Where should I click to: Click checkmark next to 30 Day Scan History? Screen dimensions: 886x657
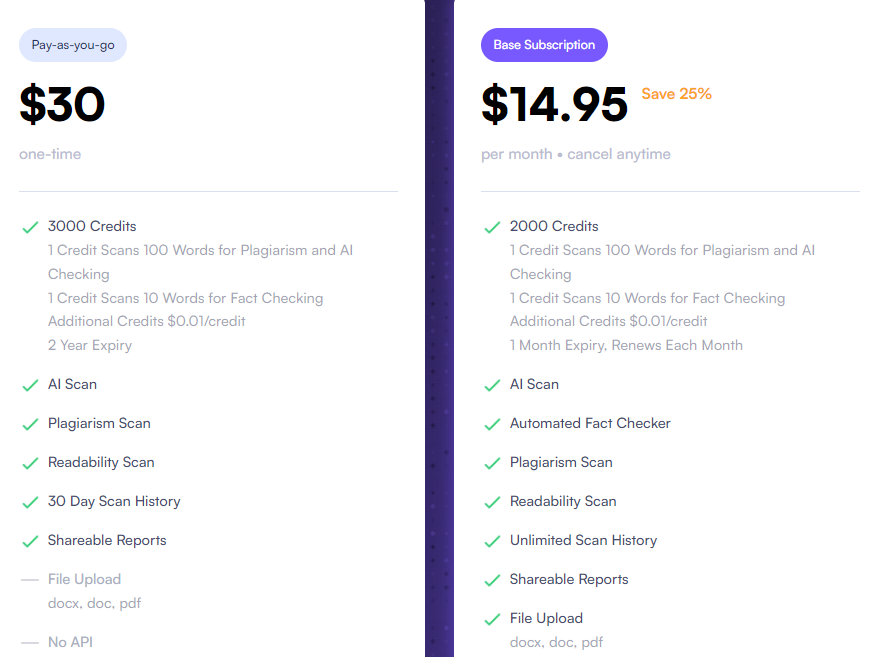click(x=30, y=502)
